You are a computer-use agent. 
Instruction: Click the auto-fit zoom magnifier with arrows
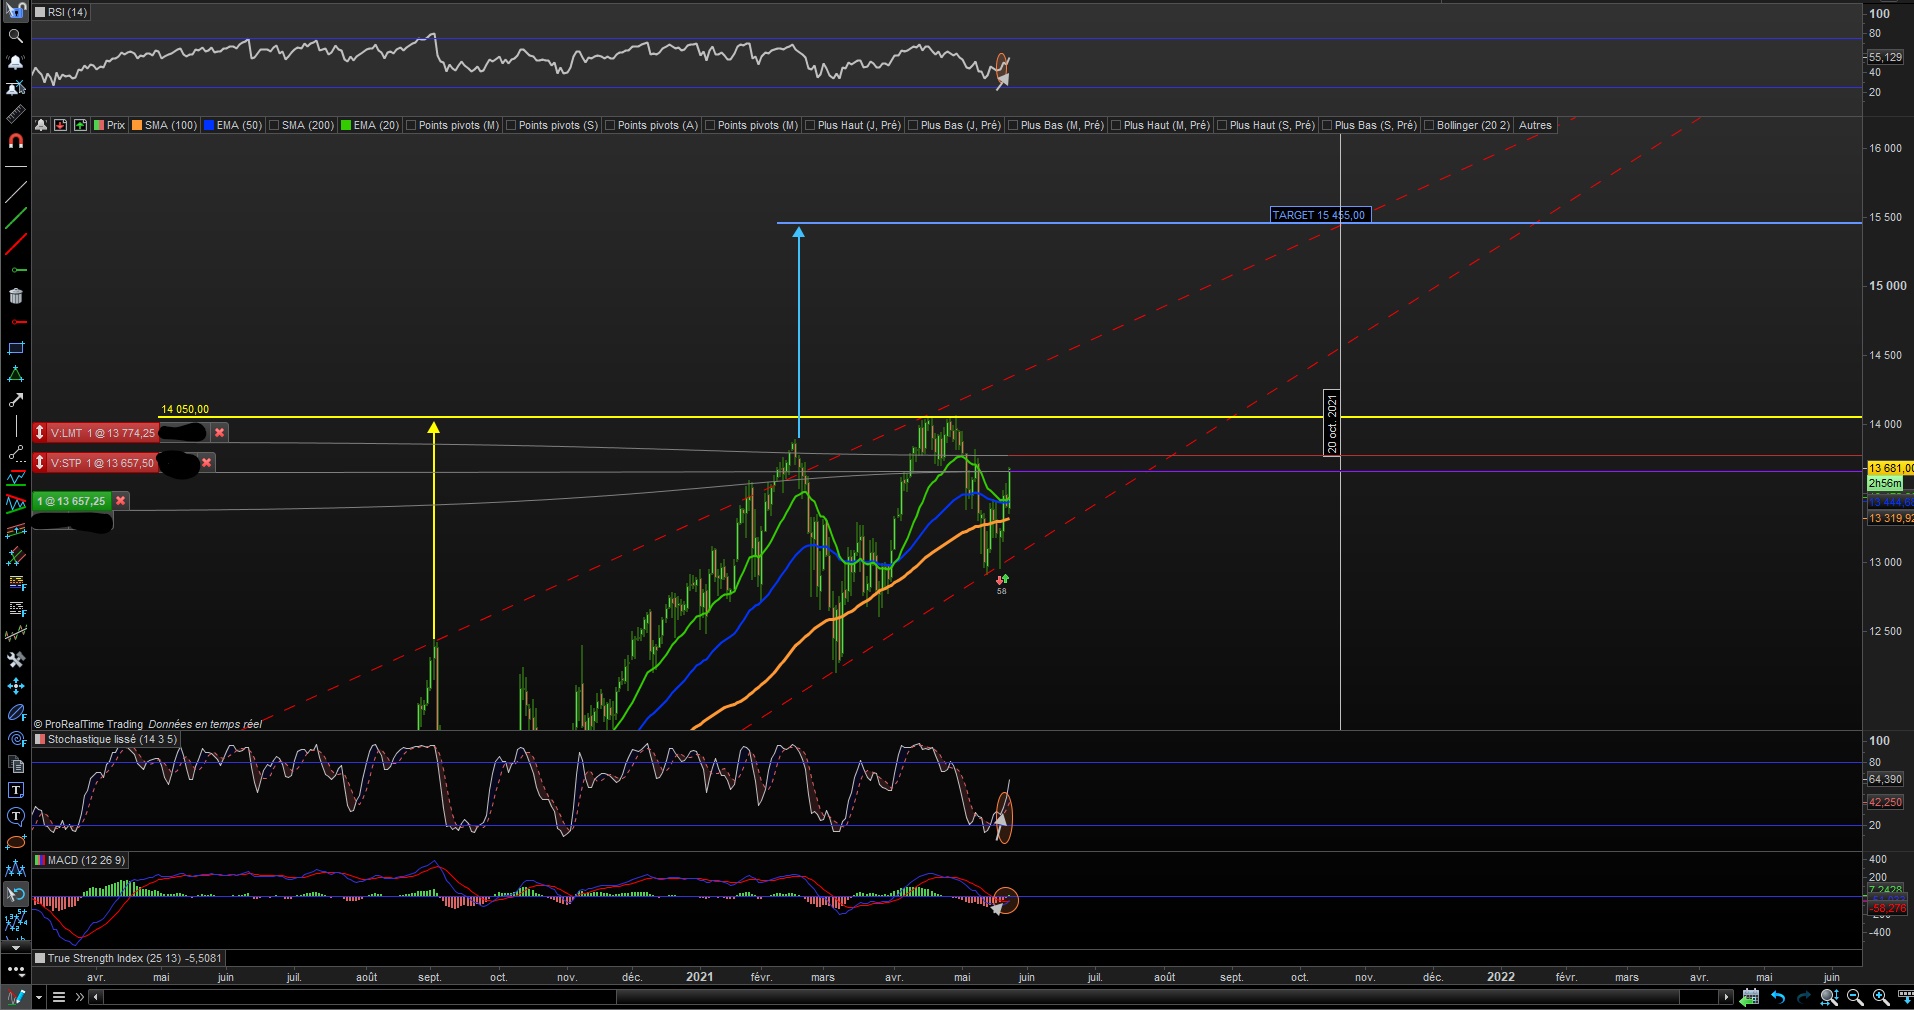tap(1829, 997)
